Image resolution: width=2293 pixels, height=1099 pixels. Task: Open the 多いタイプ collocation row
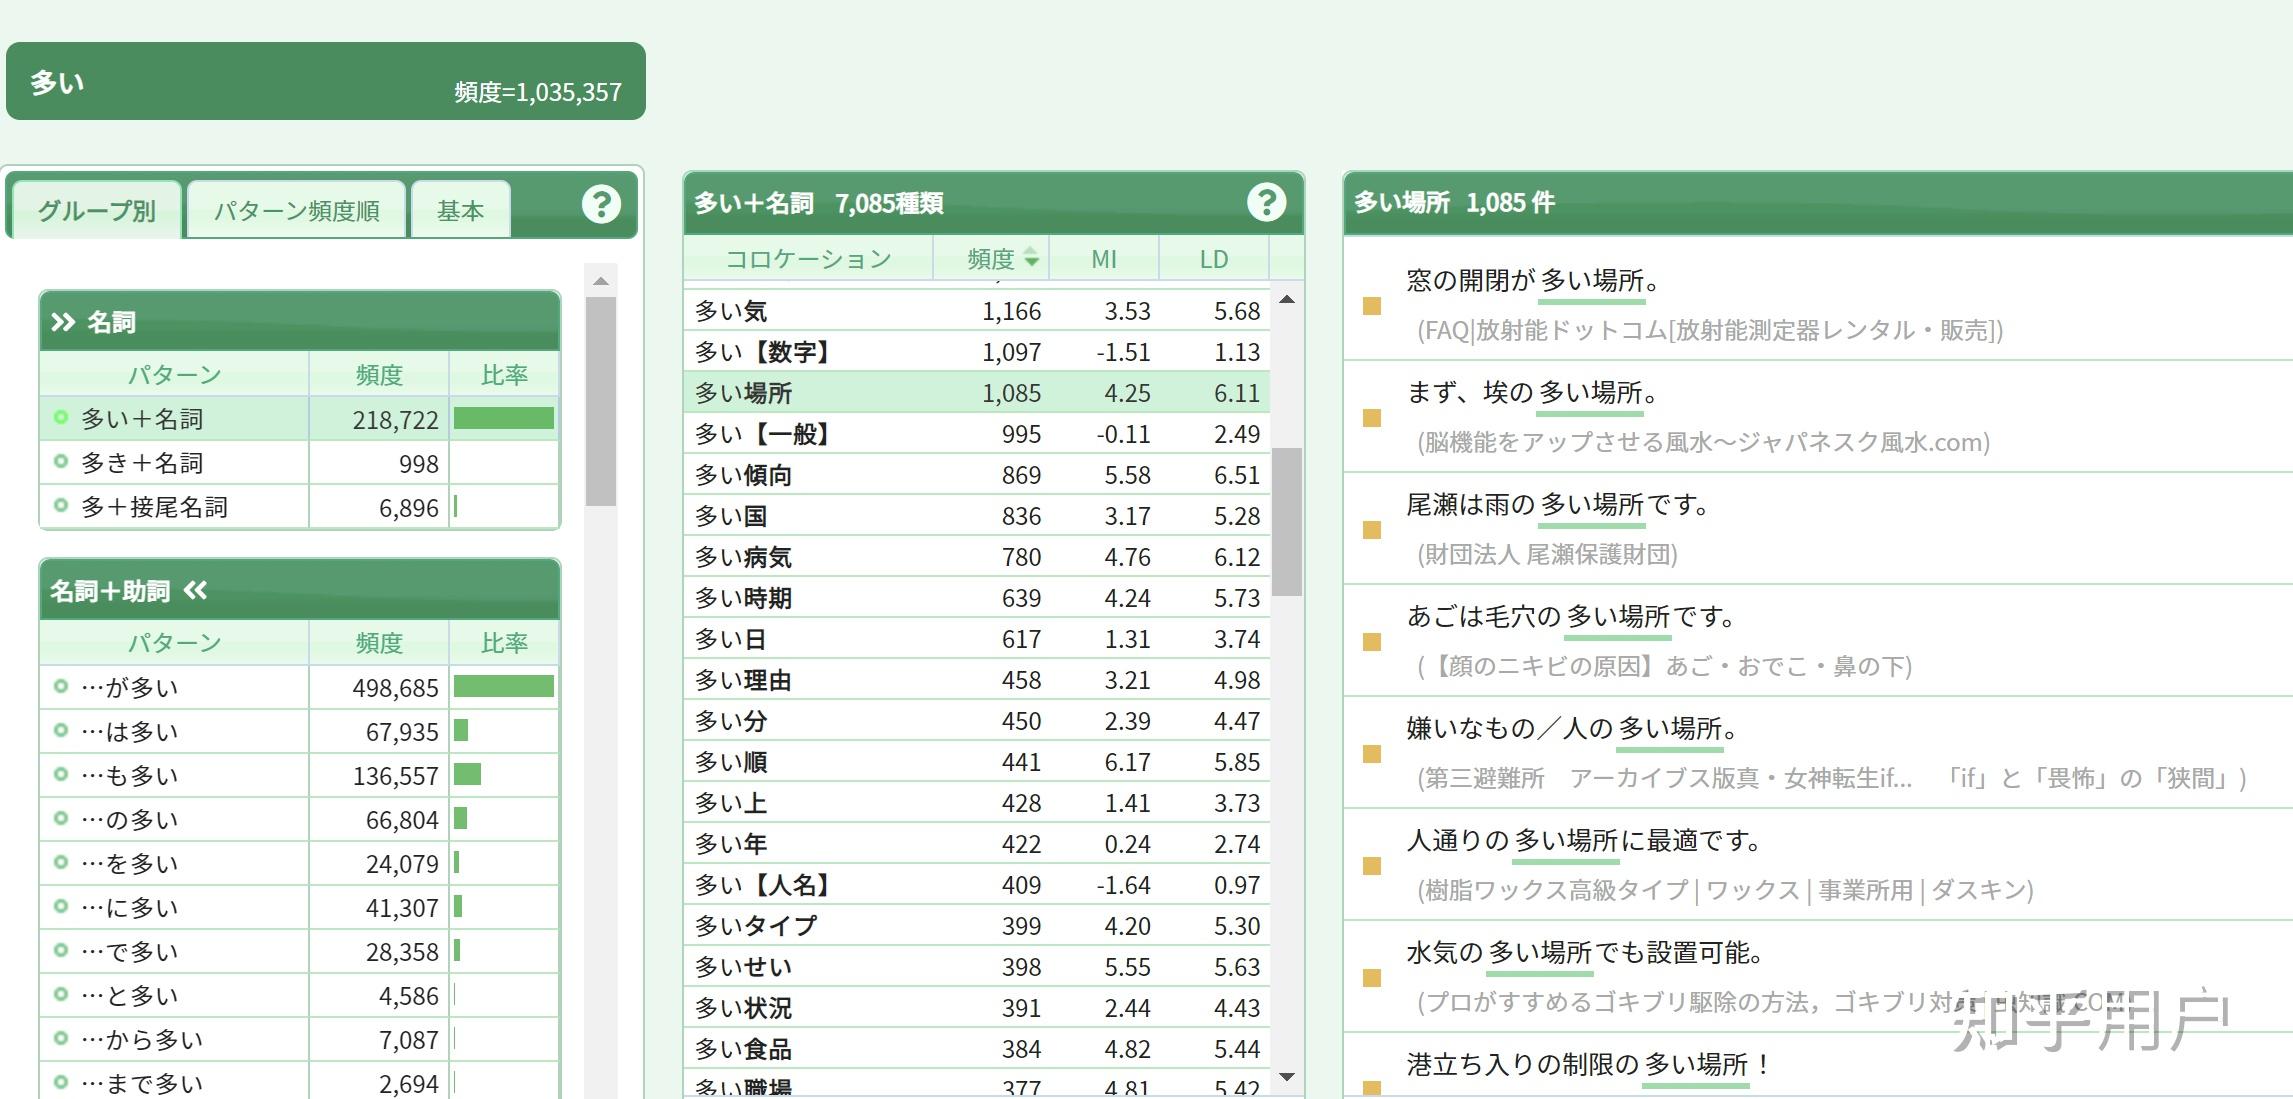[x=977, y=926]
